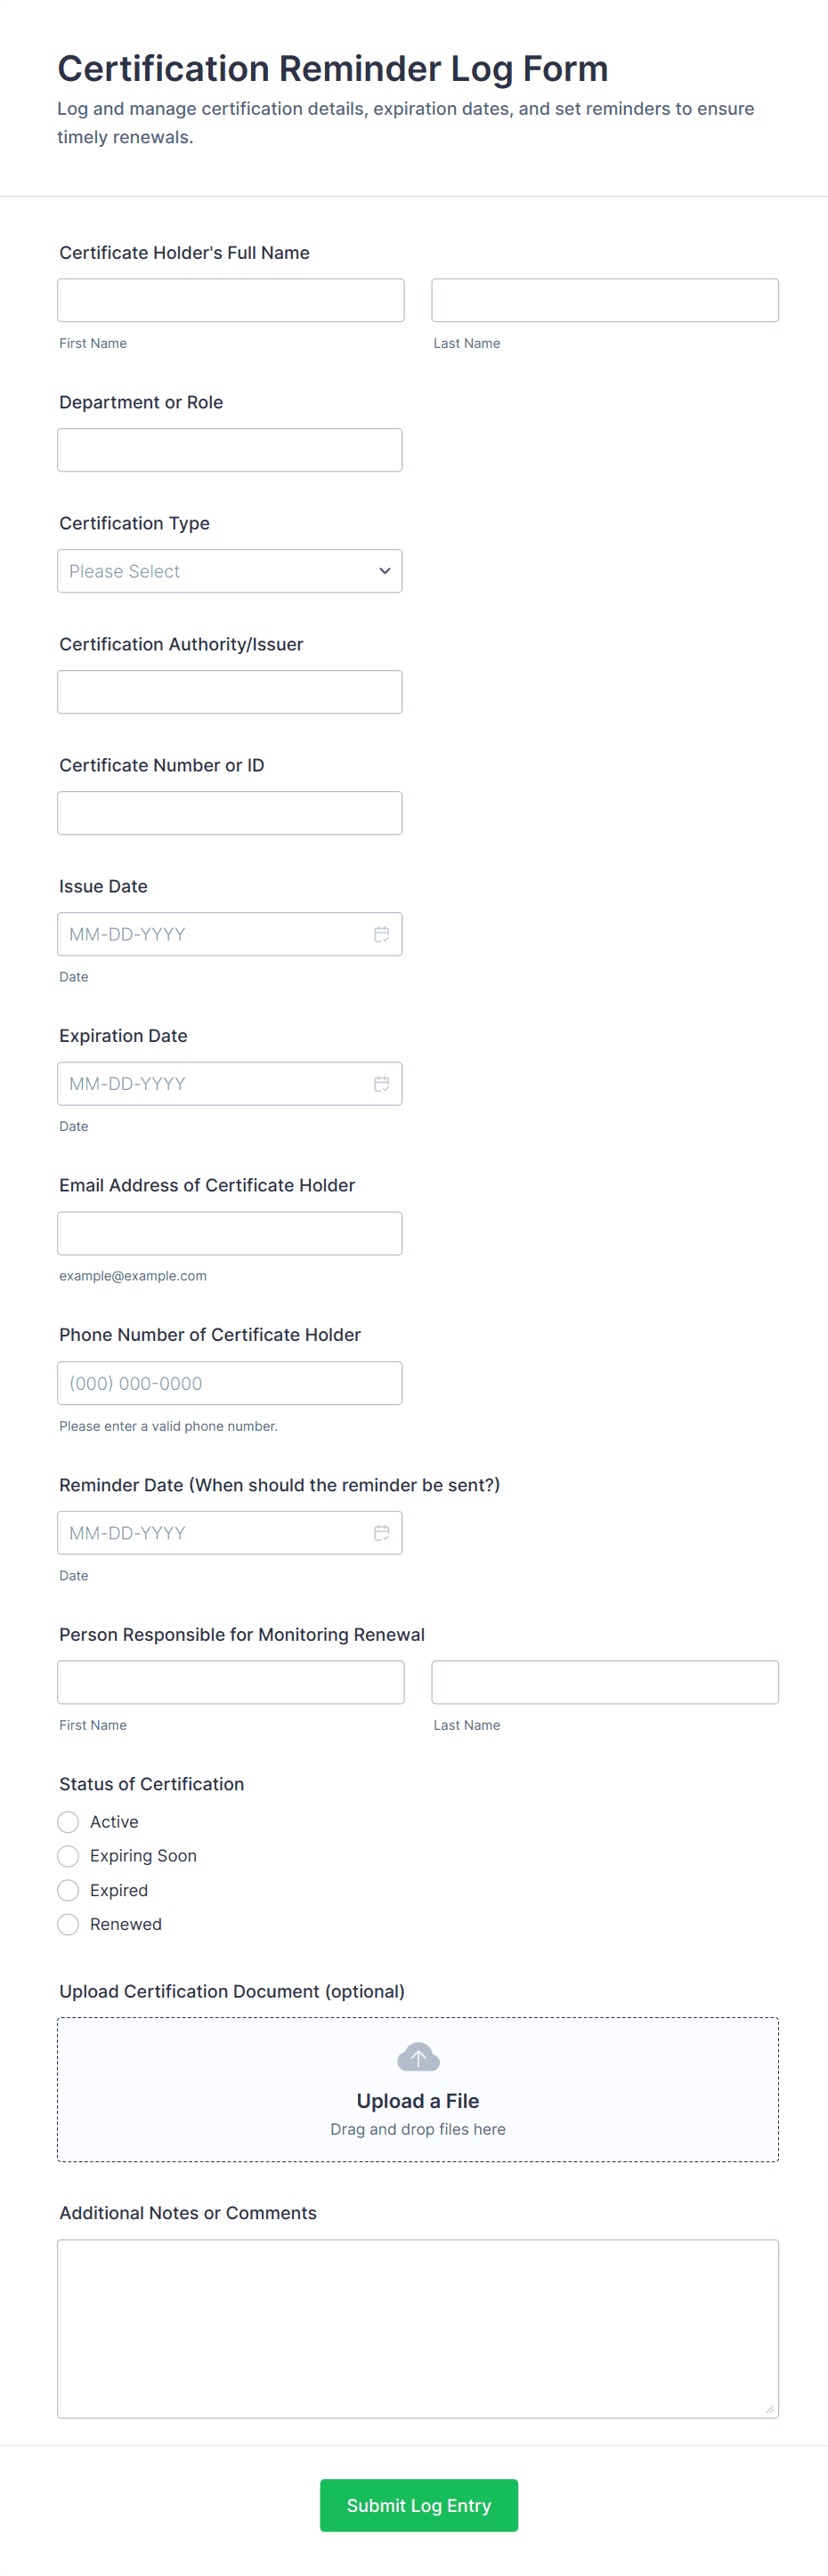Viewport: 828px width, 2576px height.
Task: Click the certificate holder Last Name field
Action: click(x=604, y=300)
